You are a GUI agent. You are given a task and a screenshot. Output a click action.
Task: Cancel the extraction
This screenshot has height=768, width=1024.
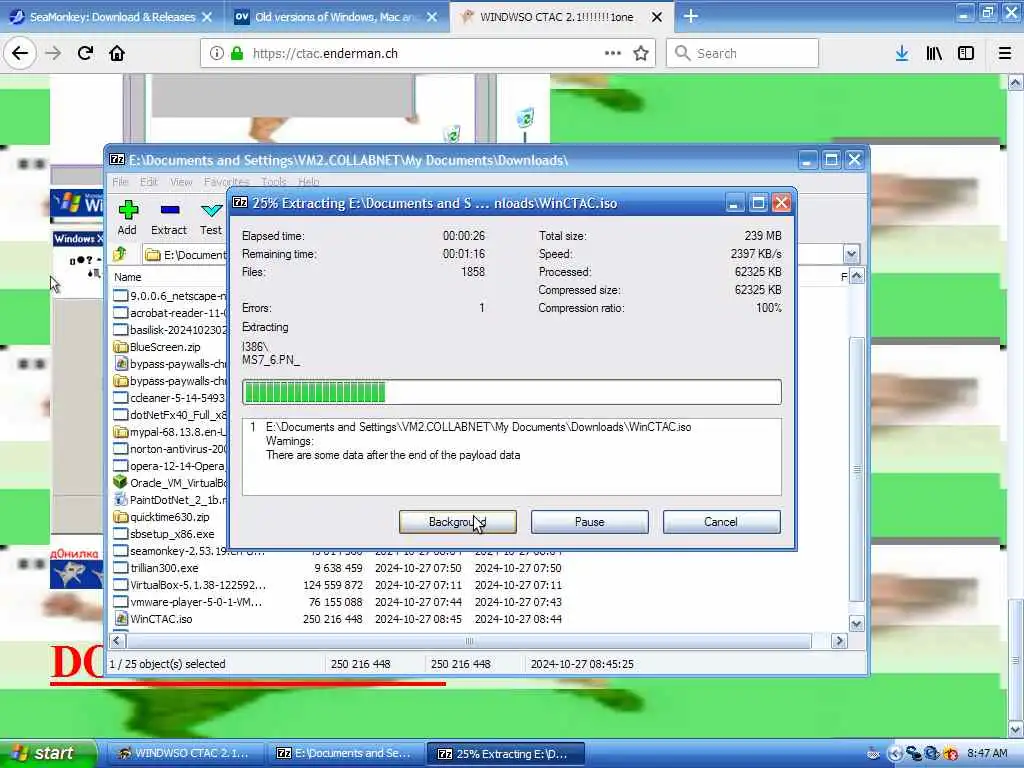(x=721, y=522)
